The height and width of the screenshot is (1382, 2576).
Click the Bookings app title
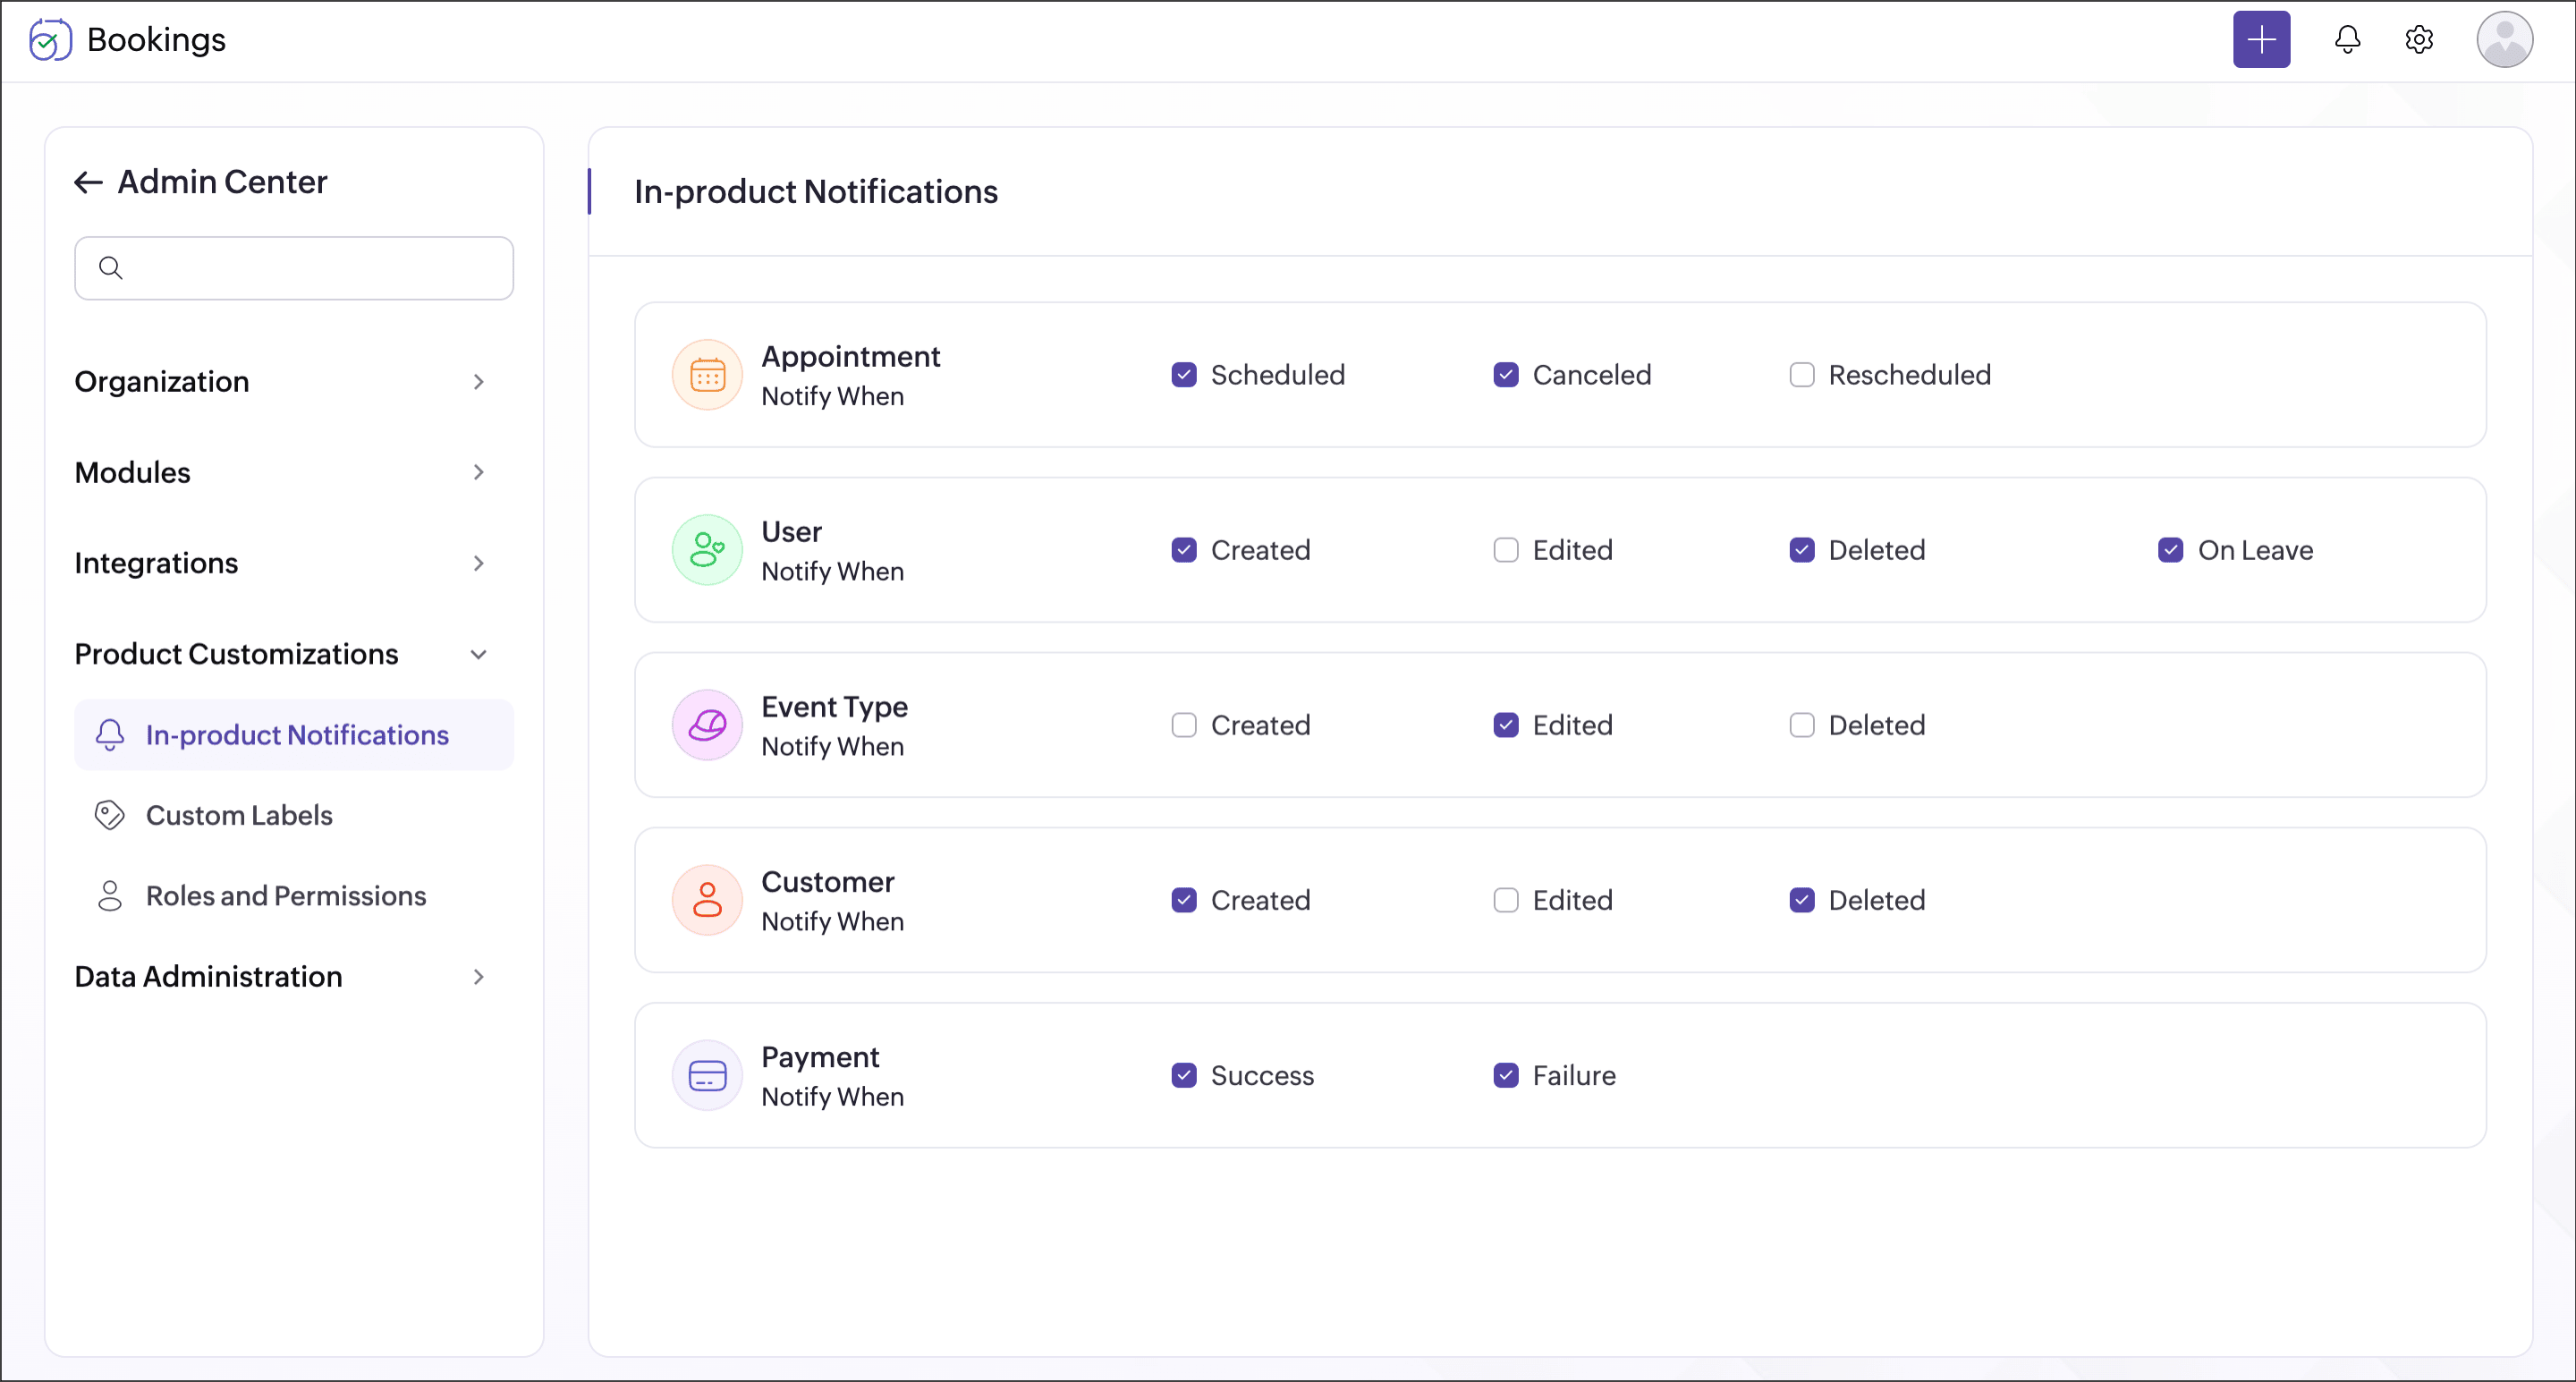[156, 40]
